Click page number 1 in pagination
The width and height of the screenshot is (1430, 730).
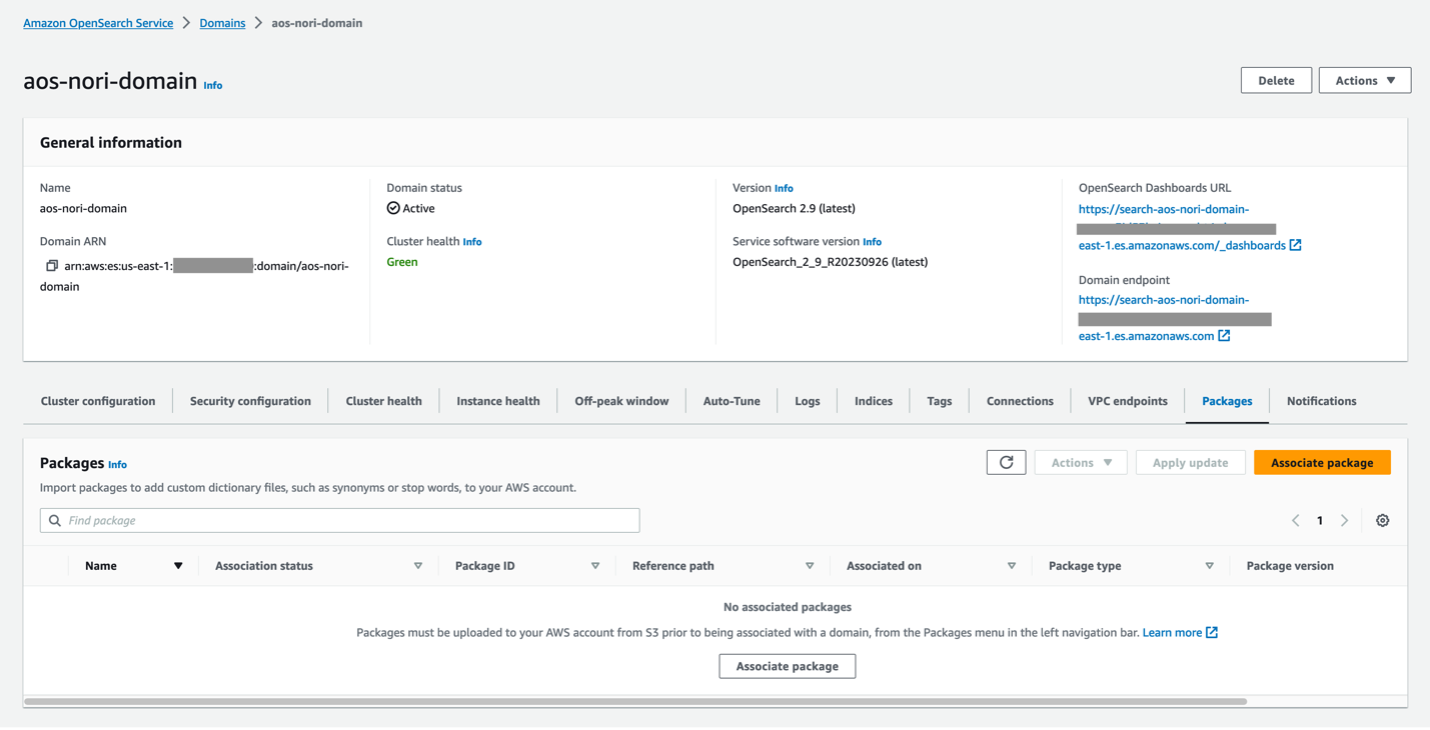click(x=1320, y=521)
